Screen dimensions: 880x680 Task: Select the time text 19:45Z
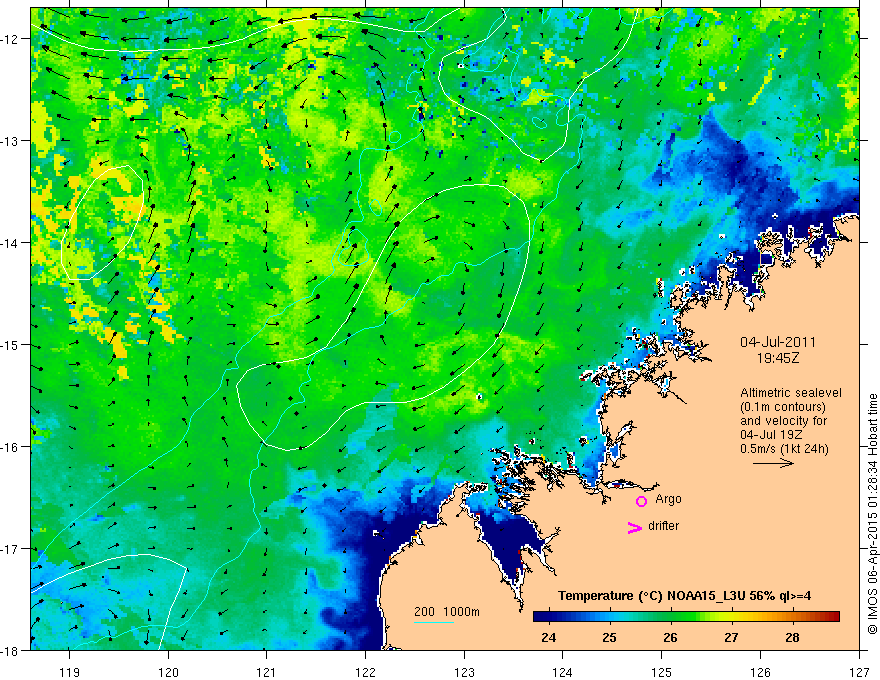click(x=778, y=358)
